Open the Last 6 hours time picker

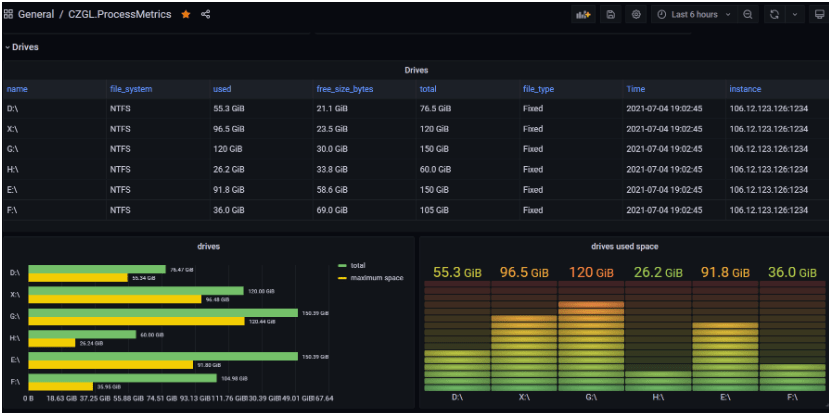[694, 15]
